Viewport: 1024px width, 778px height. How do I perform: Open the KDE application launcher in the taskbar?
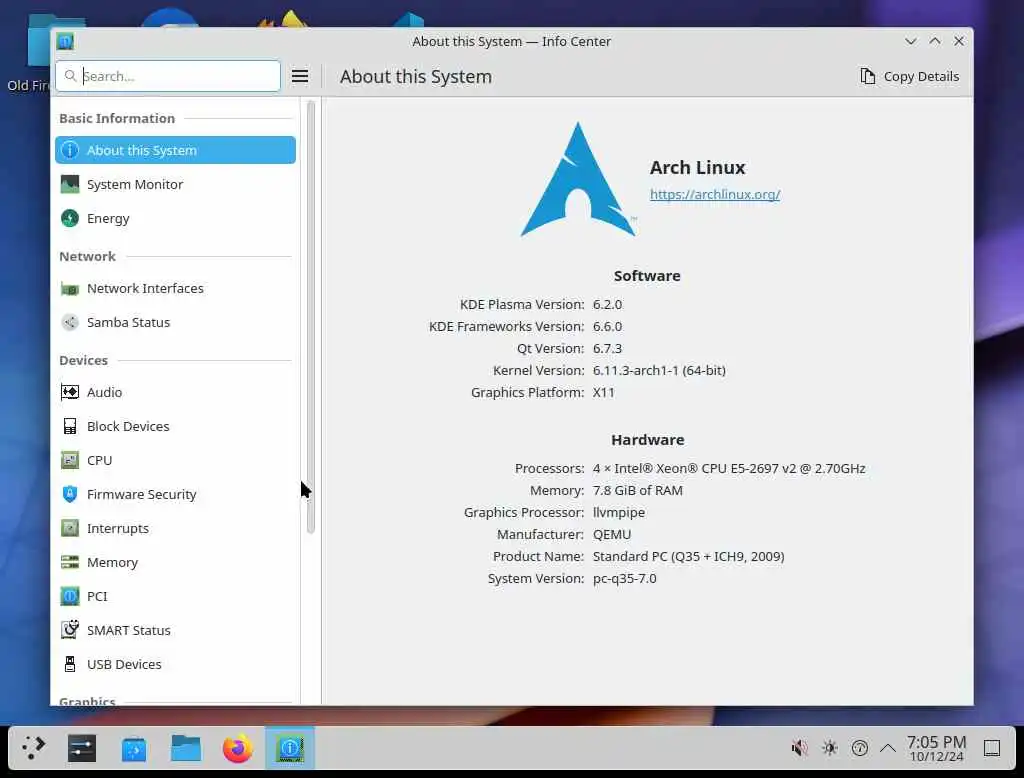[33, 748]
